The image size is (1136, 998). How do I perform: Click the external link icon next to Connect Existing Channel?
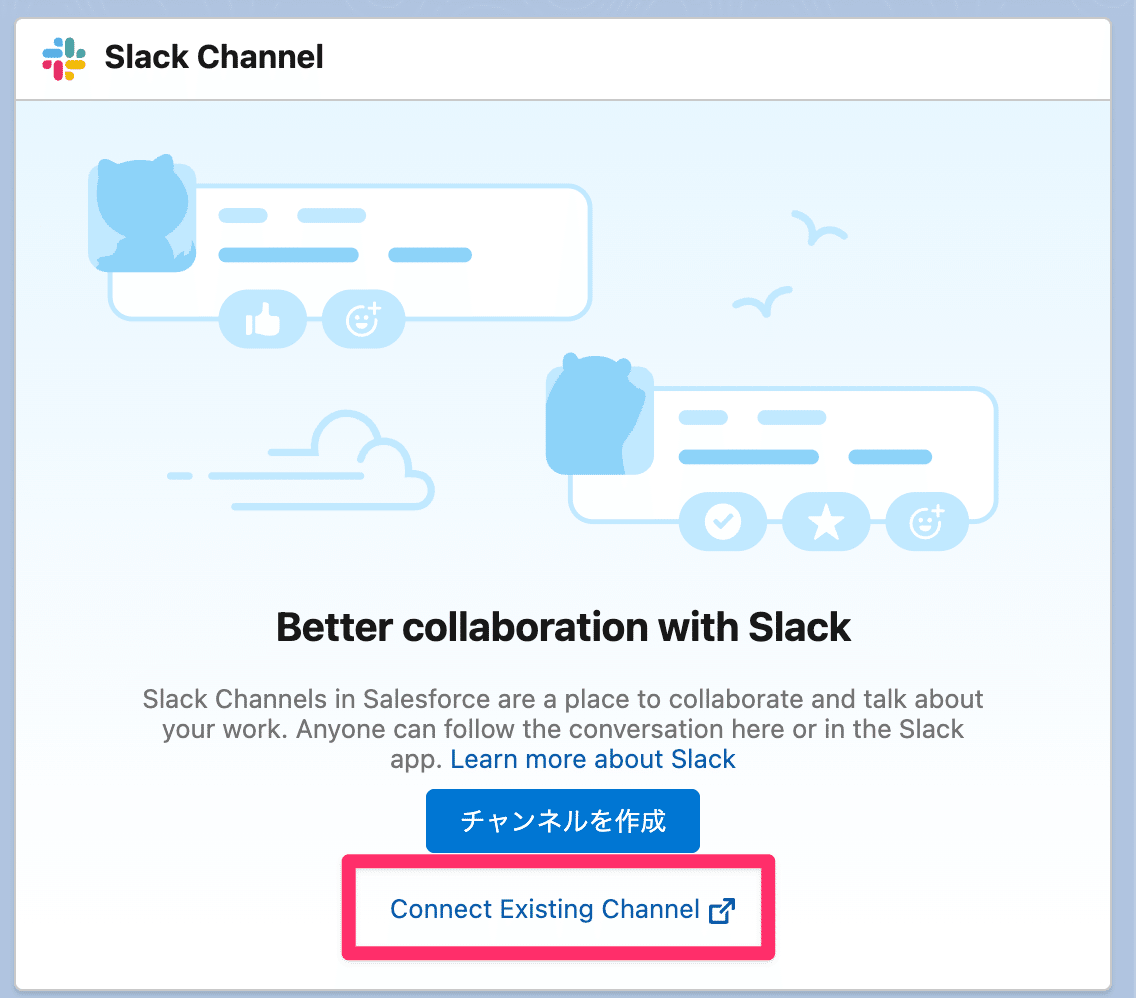click(x=722, y=911)
